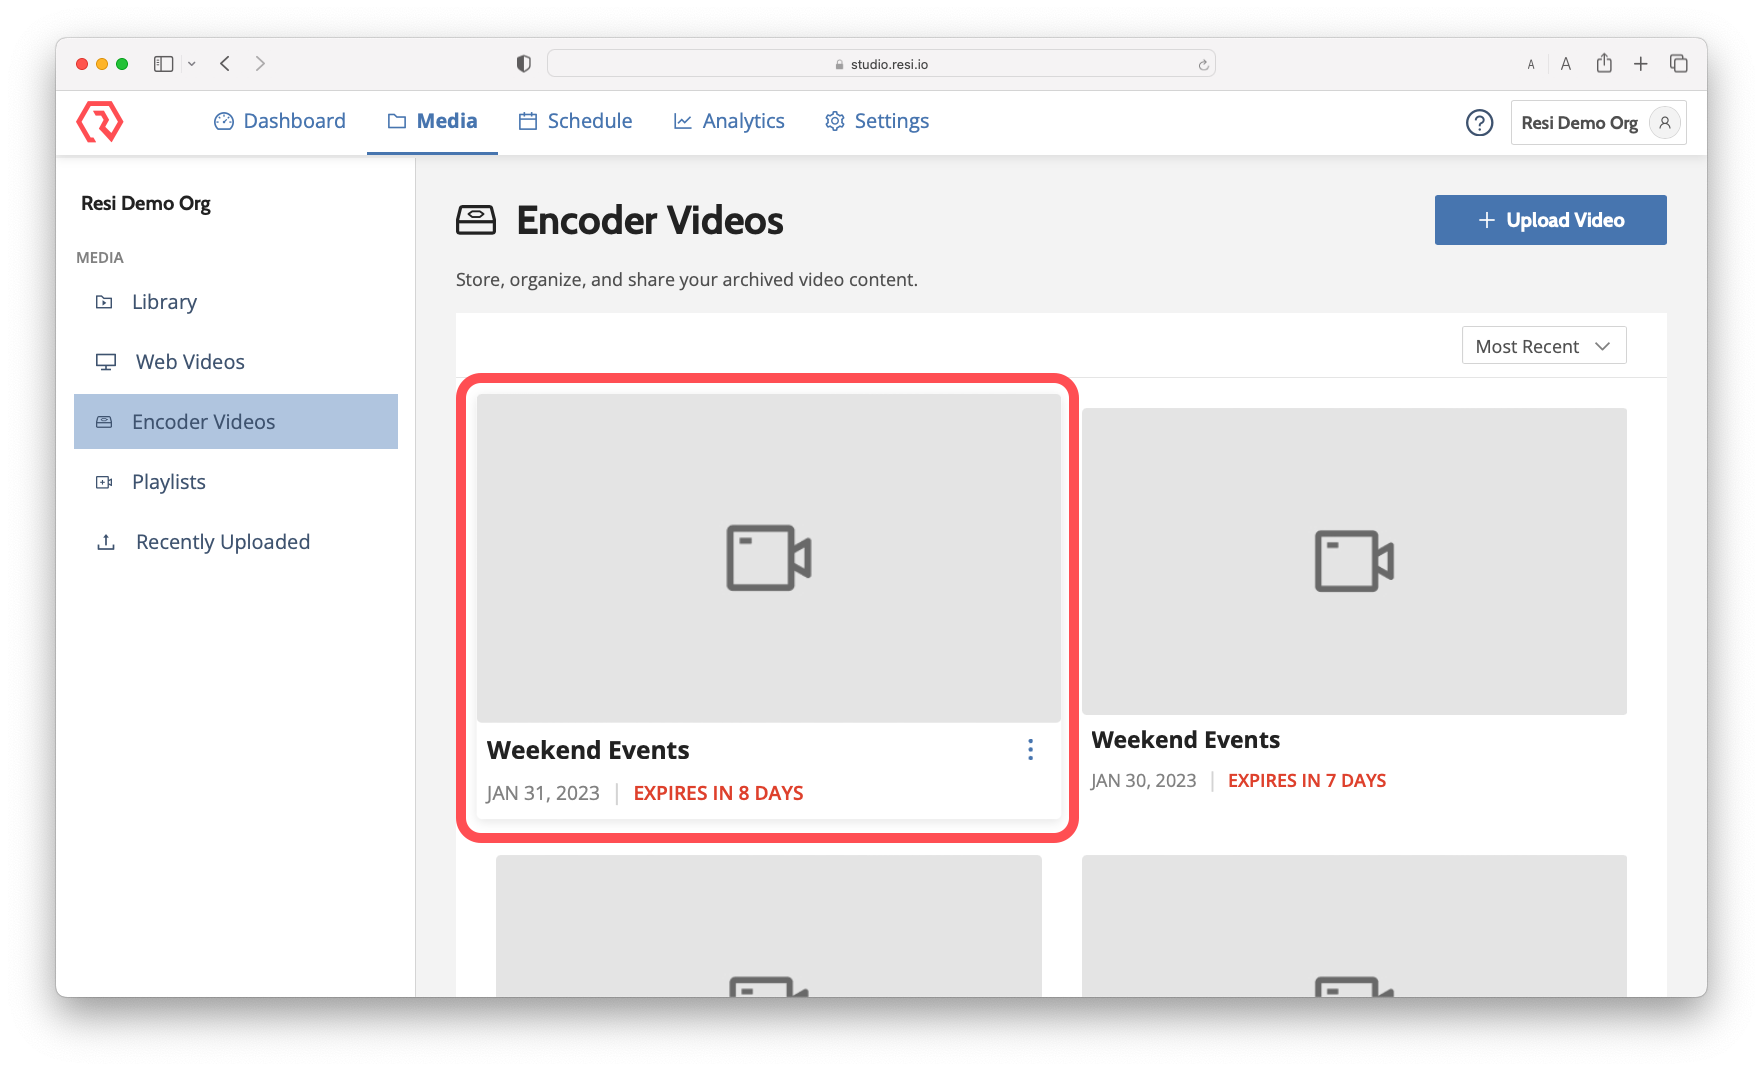Select the Encoder Videos sidebar item
The width and height of the screenshot is (1763, 1071).
coord(203,421)
